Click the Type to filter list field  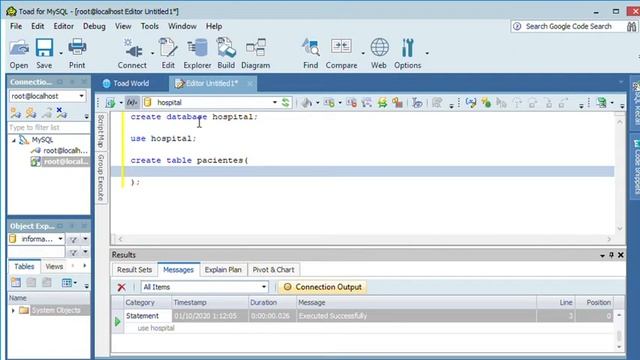49,127
